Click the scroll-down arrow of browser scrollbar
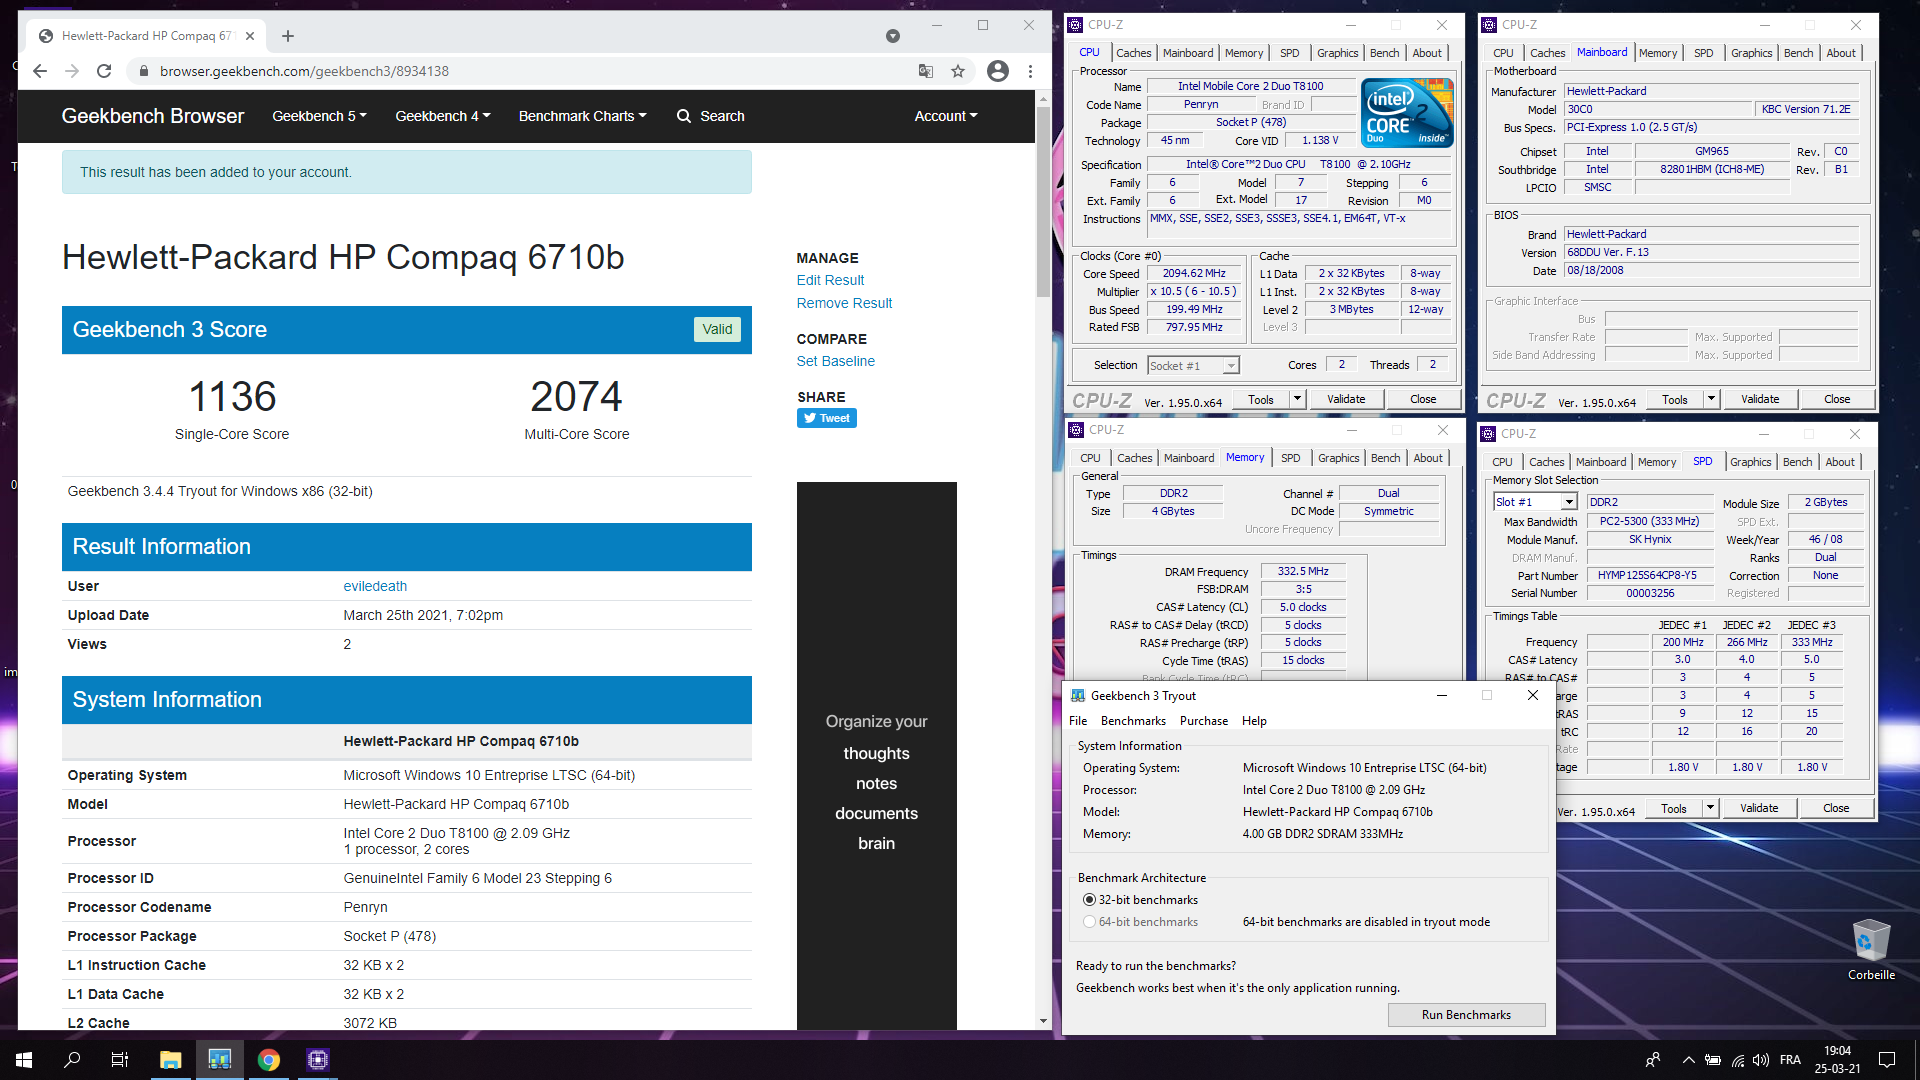Viewport: 1920px width, 1080px height. (1043, 1021)
